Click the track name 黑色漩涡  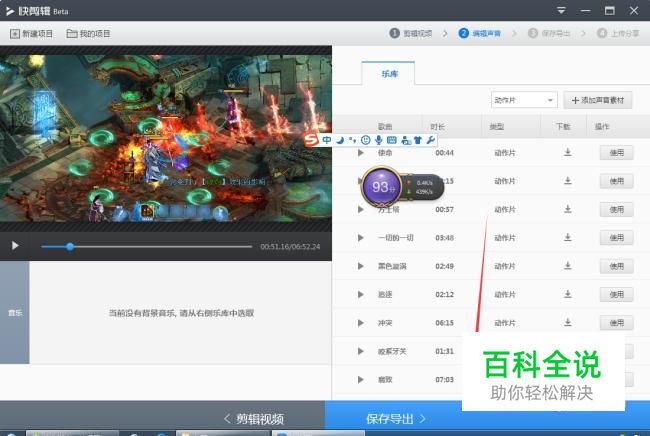[x=392, y=266]
